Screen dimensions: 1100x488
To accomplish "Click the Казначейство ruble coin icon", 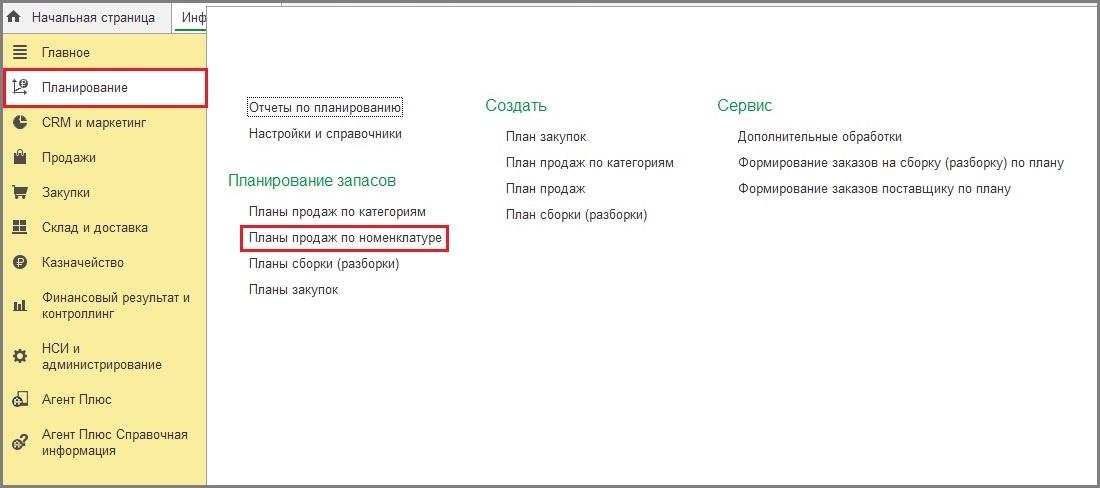I will tap(20, 263).
